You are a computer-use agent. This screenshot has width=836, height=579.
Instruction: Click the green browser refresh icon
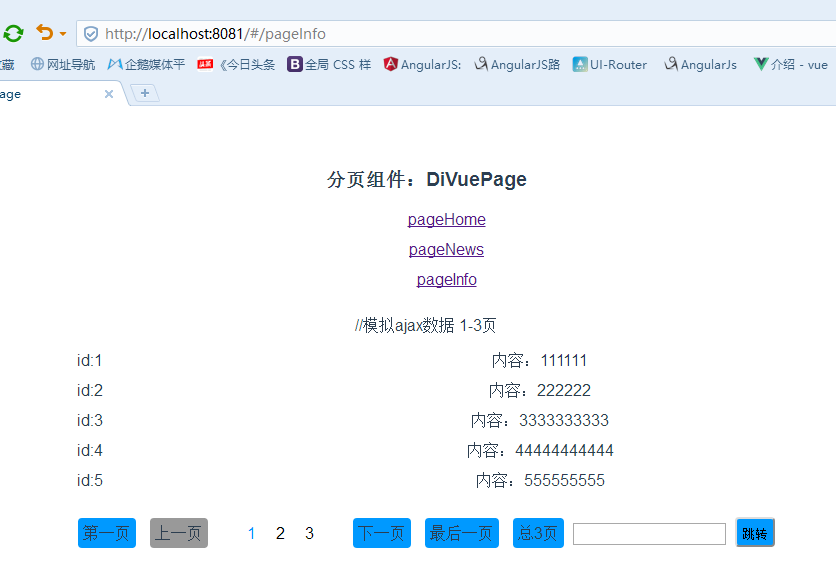13,34
